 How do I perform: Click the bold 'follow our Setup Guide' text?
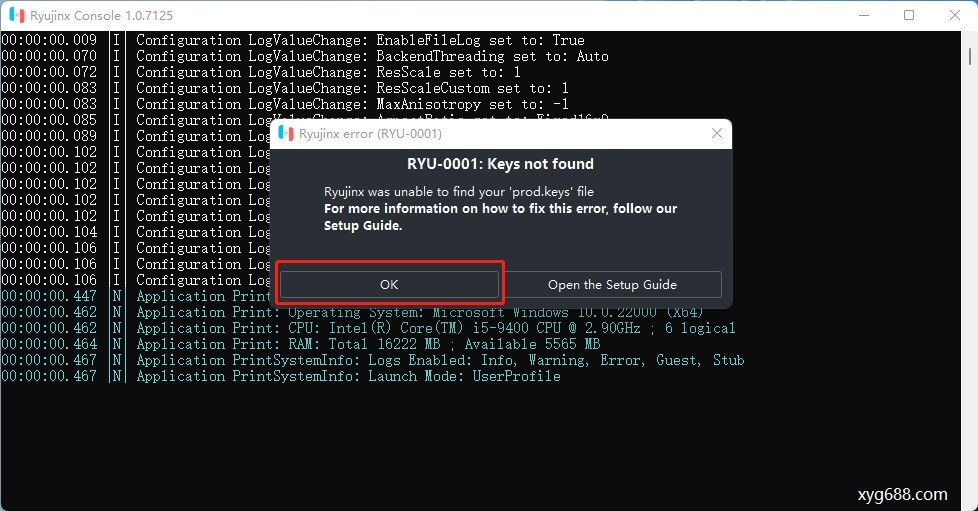tap(500, 217)
